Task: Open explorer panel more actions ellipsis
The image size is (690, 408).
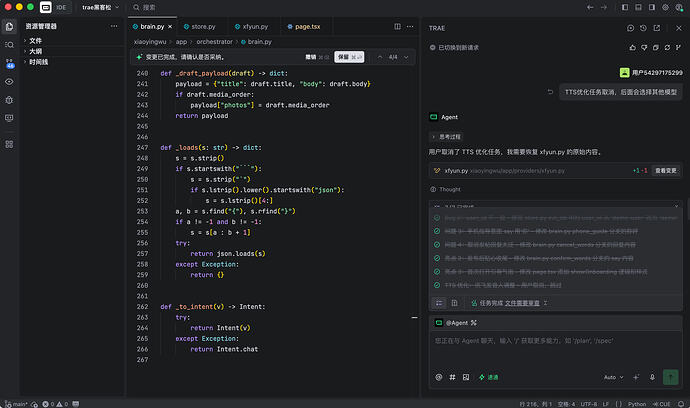Action: [x=114, y=26]
